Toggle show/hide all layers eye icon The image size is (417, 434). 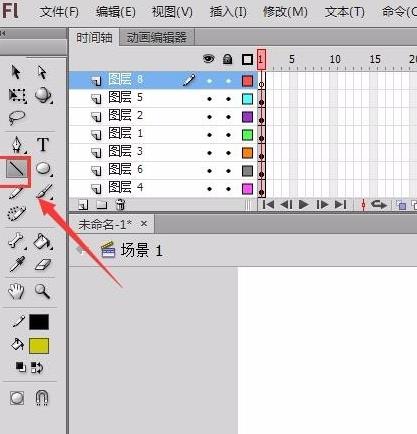point(209,59)
